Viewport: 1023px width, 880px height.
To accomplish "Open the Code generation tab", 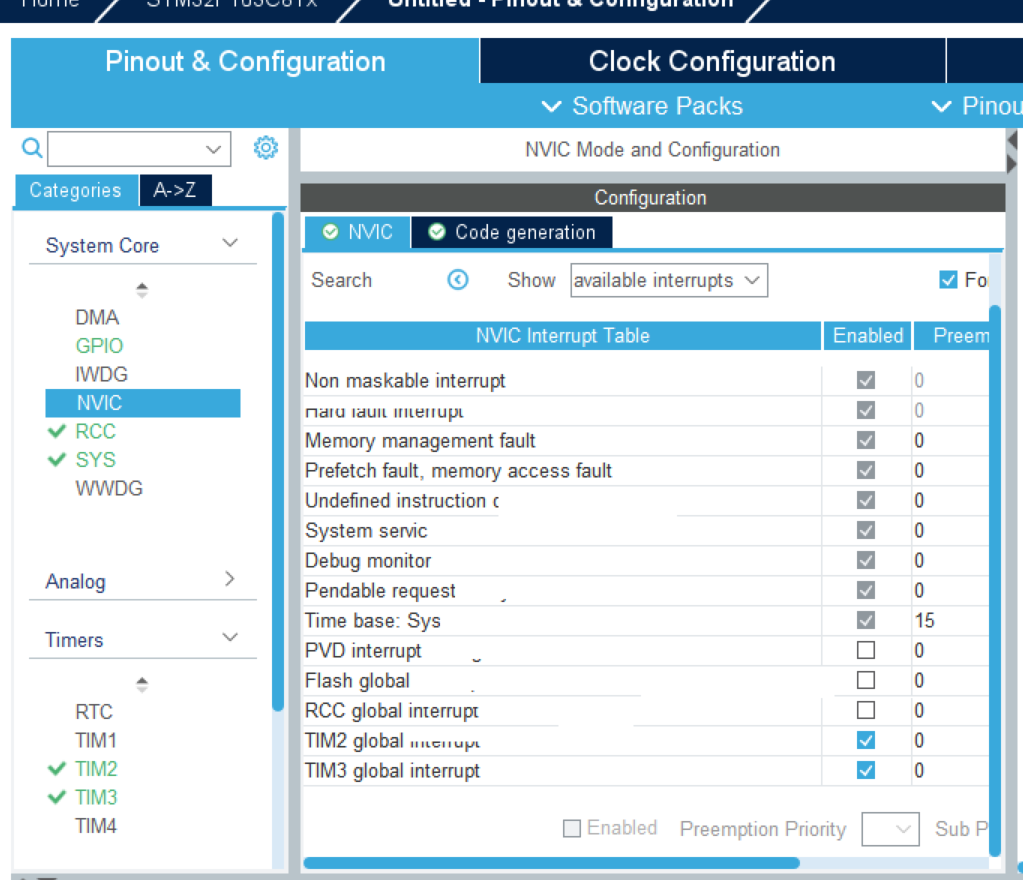I will [512, 232].
